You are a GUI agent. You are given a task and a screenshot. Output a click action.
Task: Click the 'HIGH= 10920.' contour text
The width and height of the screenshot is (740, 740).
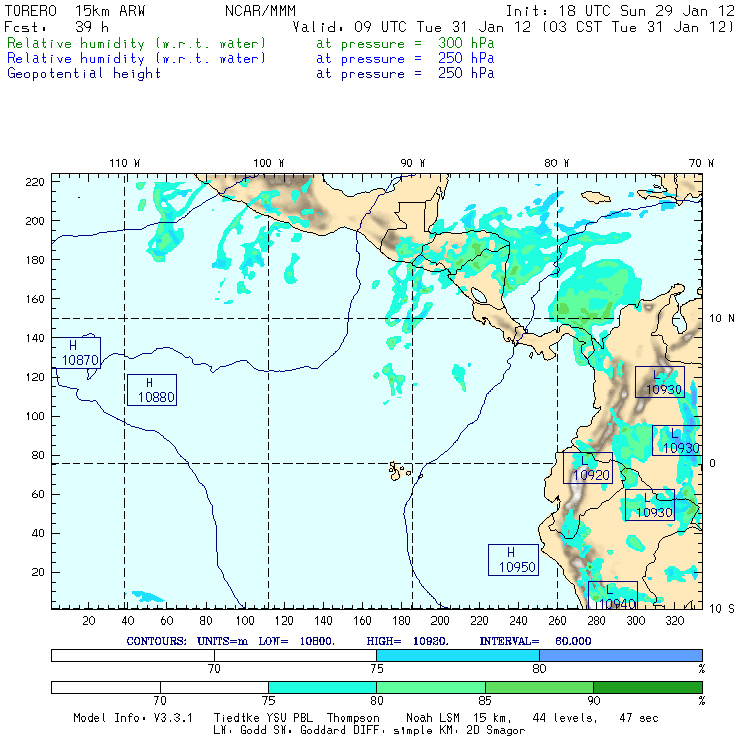pos(408,641)
